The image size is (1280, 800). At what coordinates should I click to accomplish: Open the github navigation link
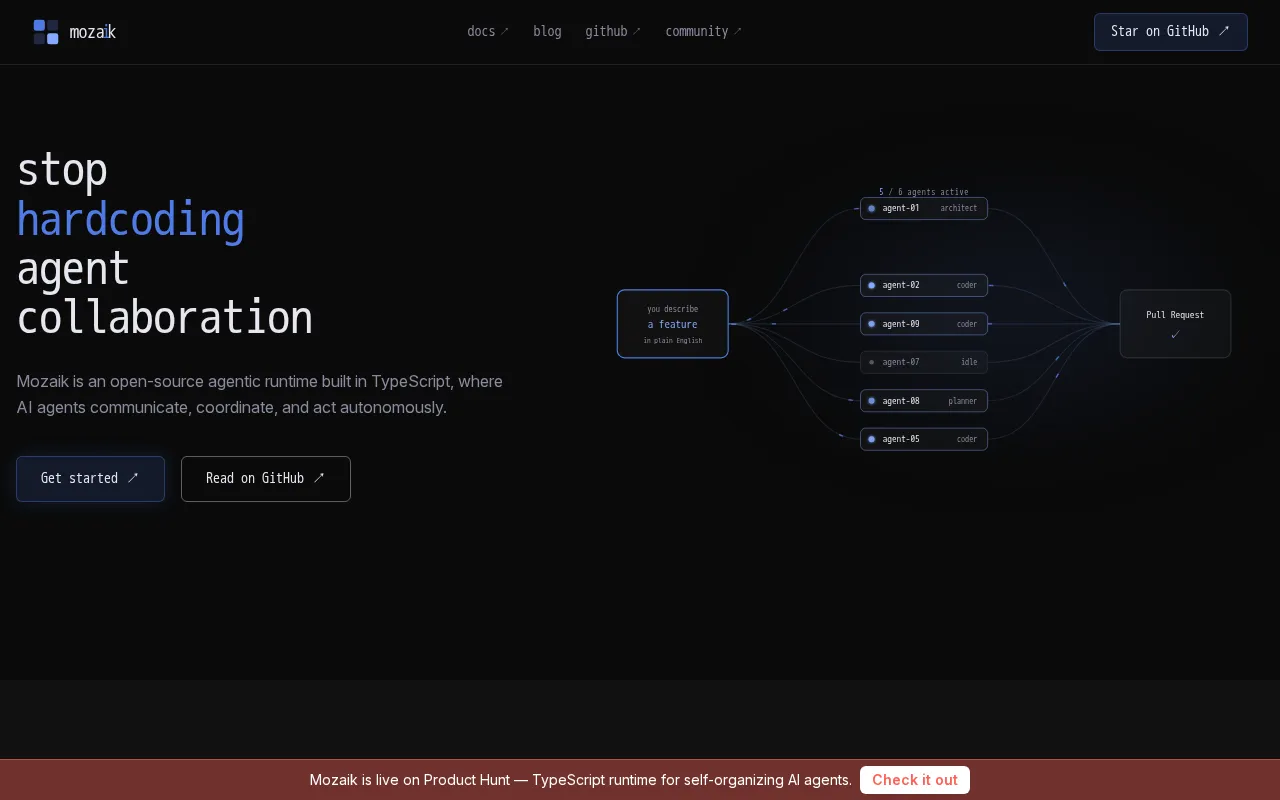click(613, 31)
